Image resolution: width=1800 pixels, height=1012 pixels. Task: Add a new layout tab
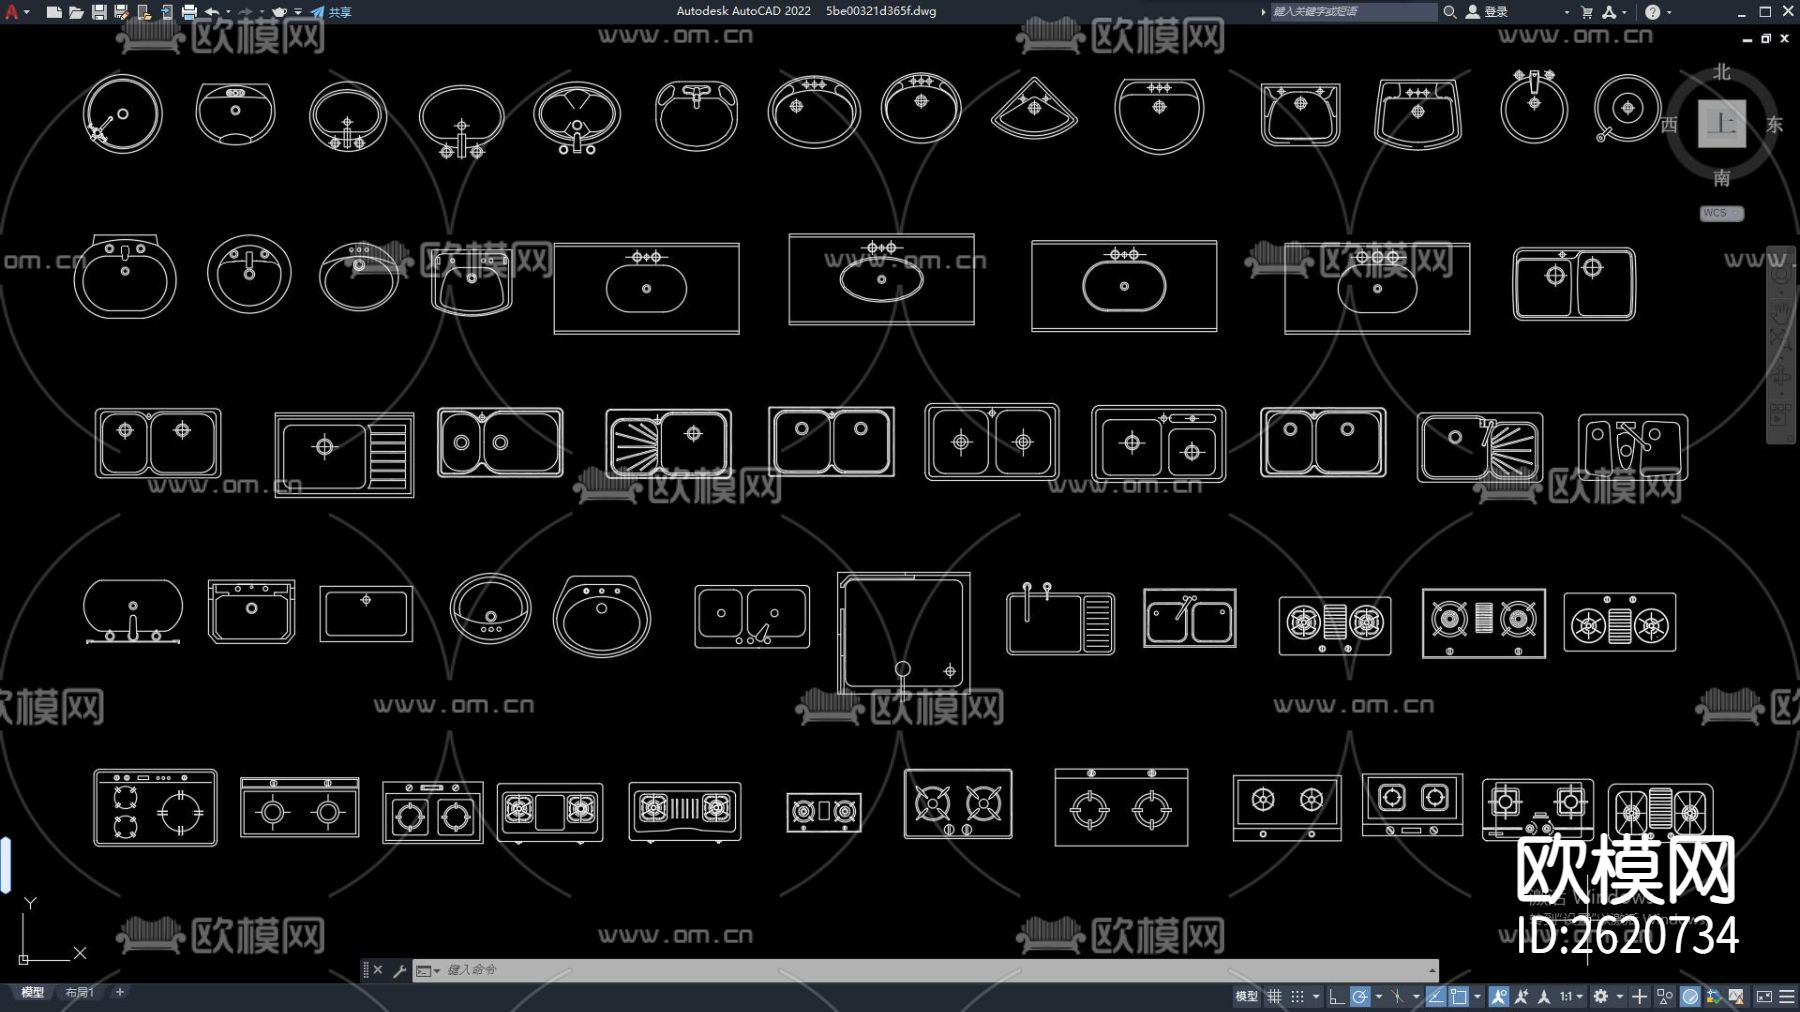pyautogui.click(x=120, y=992)
